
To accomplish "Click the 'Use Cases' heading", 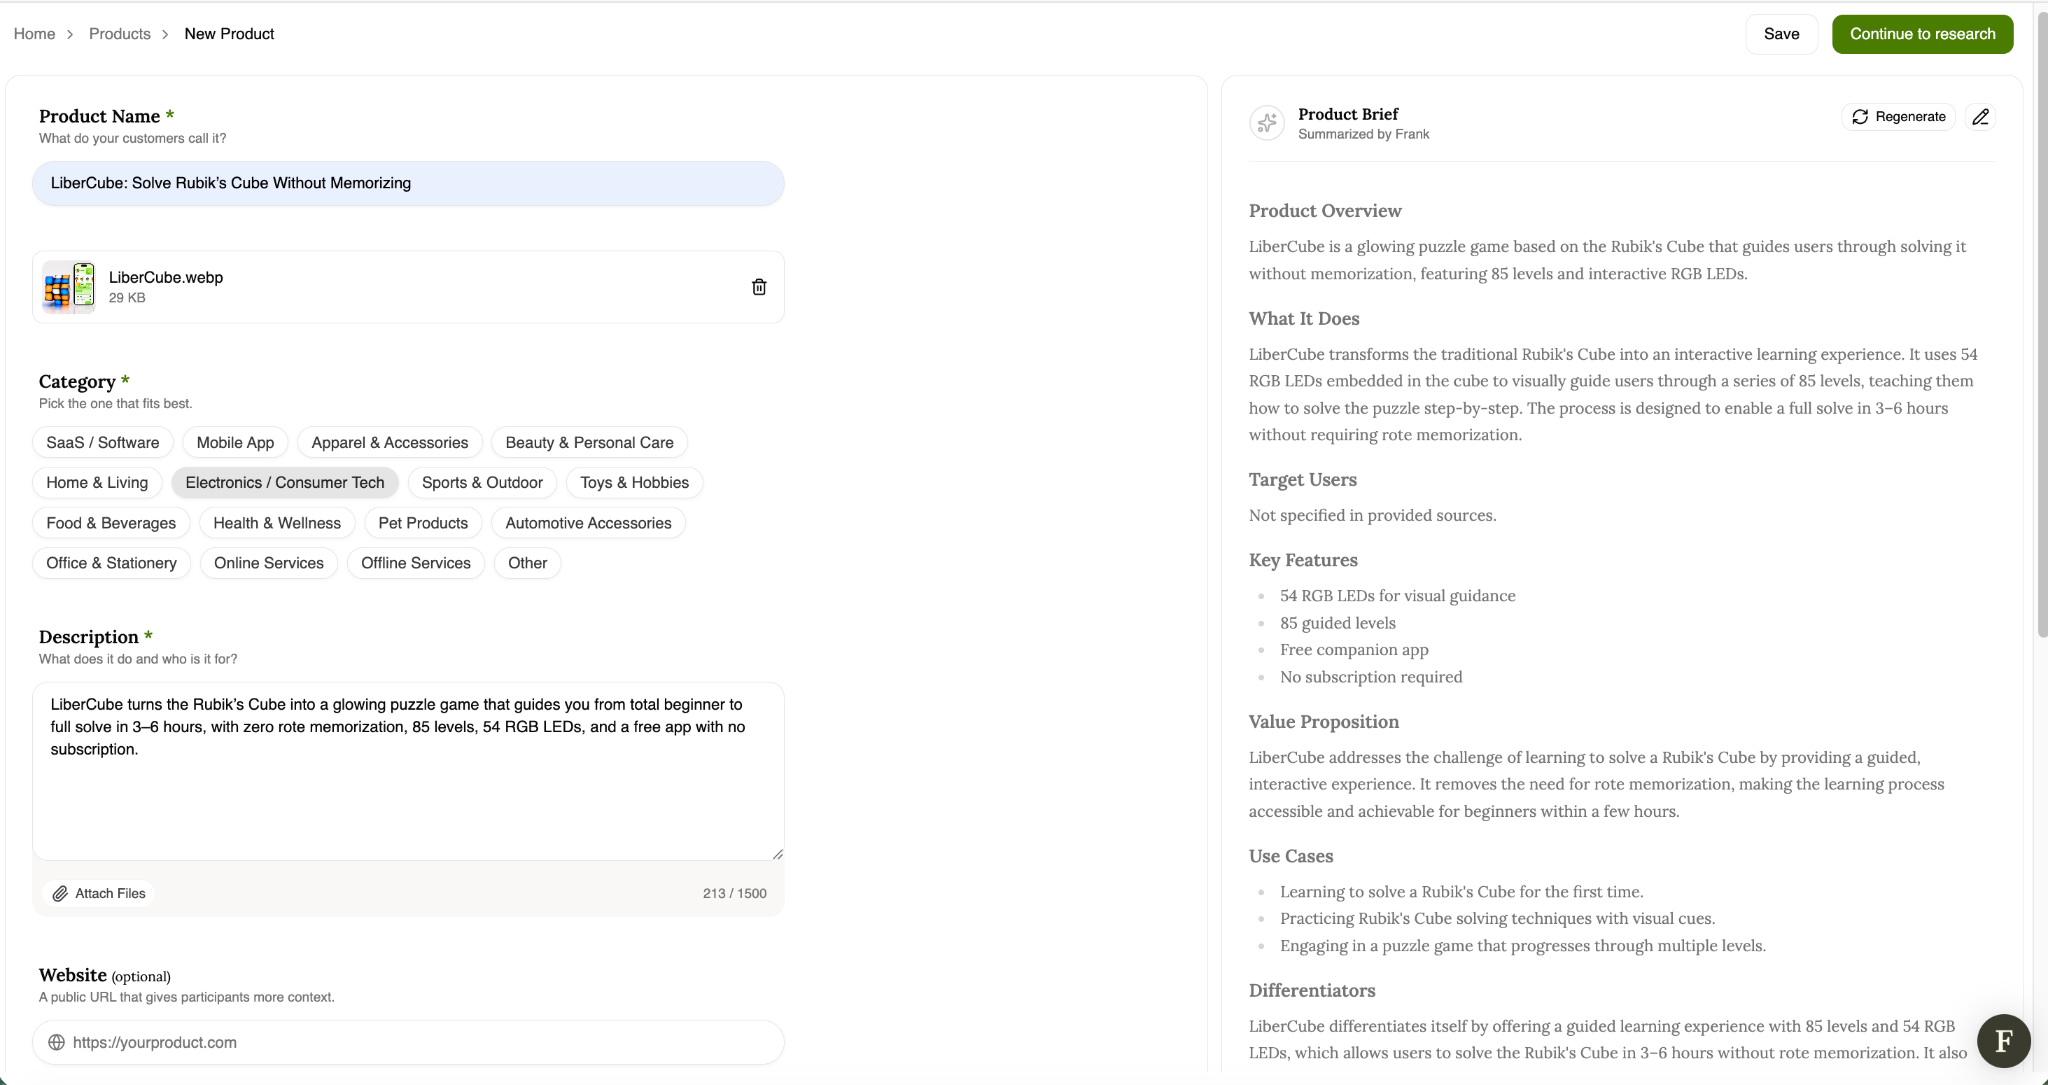I will tap(1291, 856).
